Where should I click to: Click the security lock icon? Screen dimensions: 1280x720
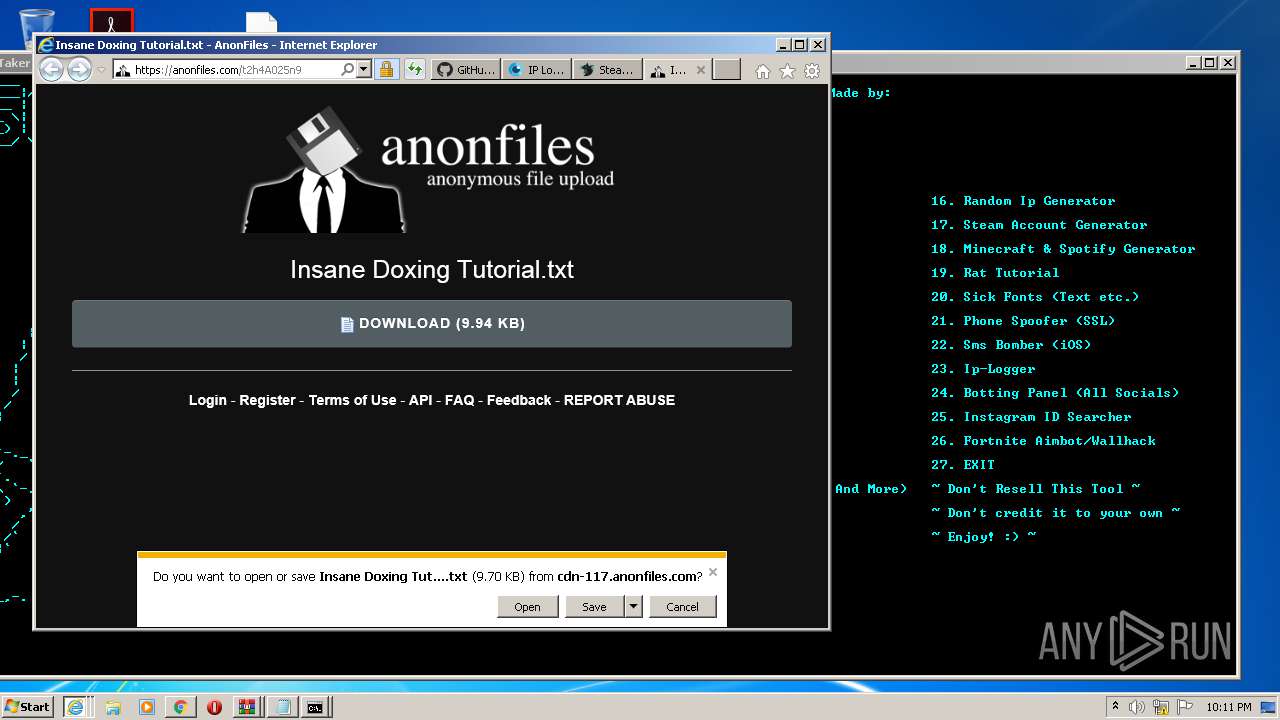point(387,70)
